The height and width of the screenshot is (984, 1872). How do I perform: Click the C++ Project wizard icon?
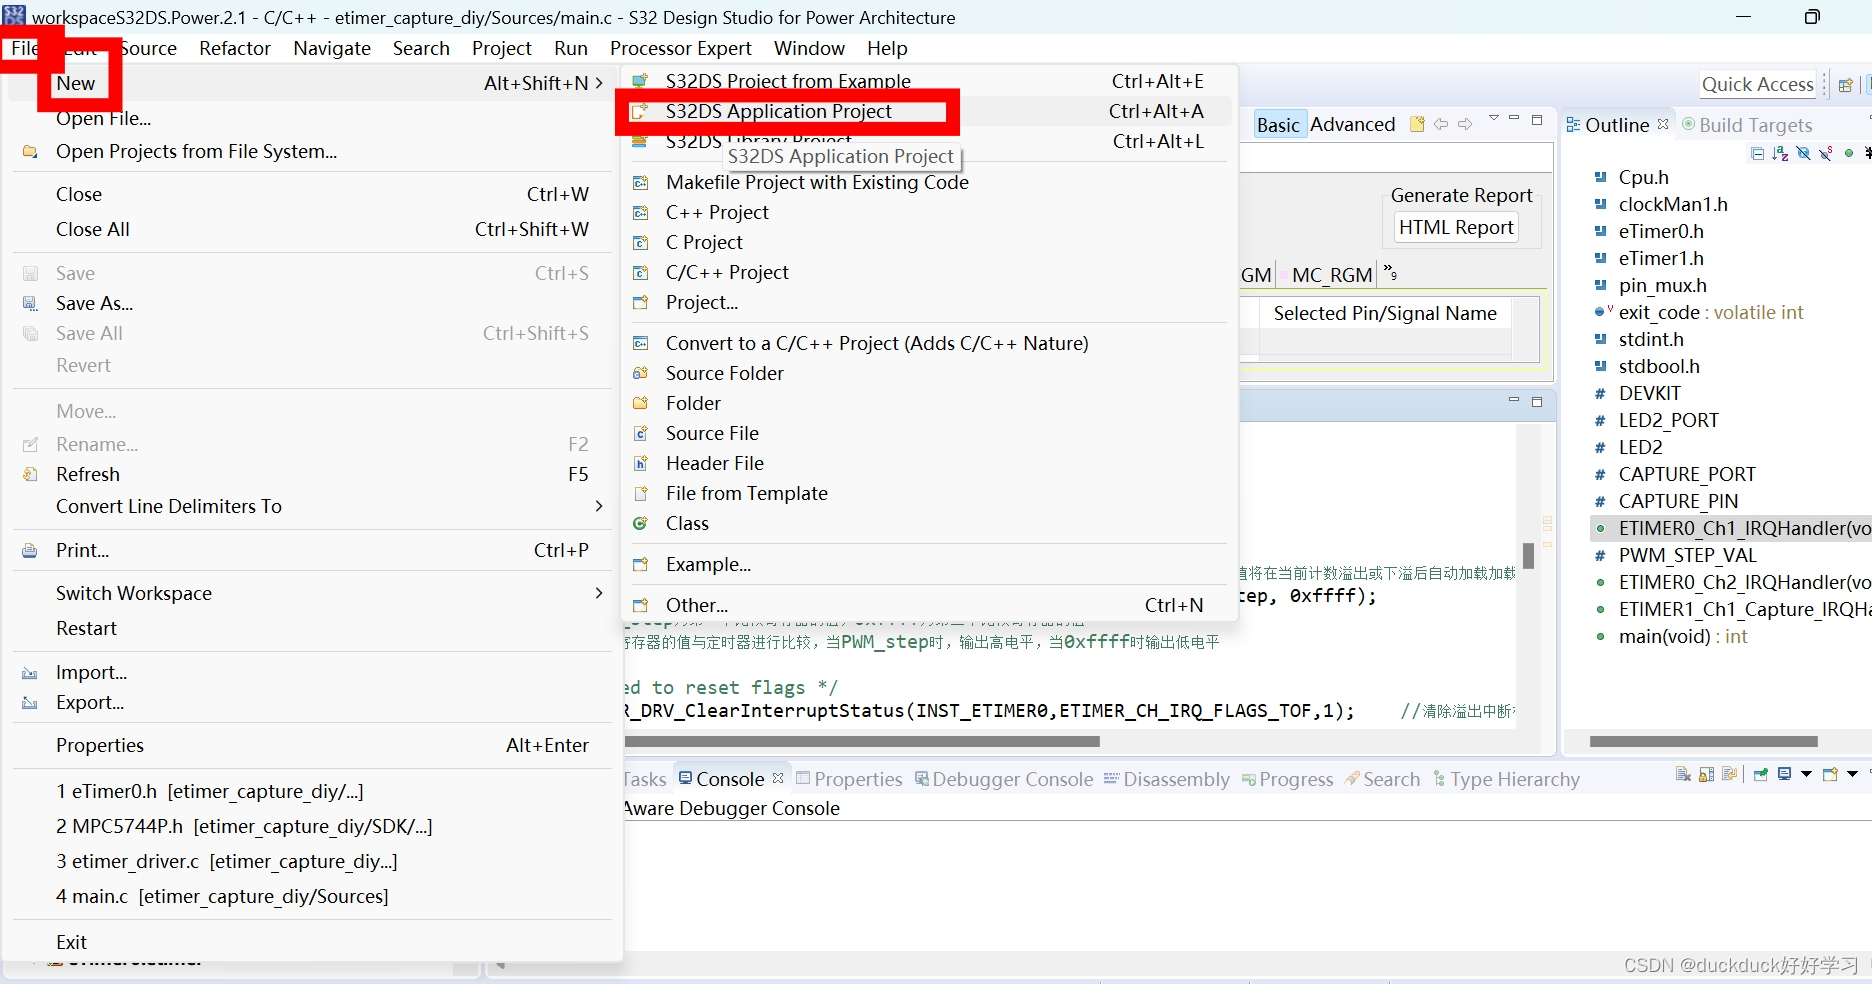pos(641,213)
